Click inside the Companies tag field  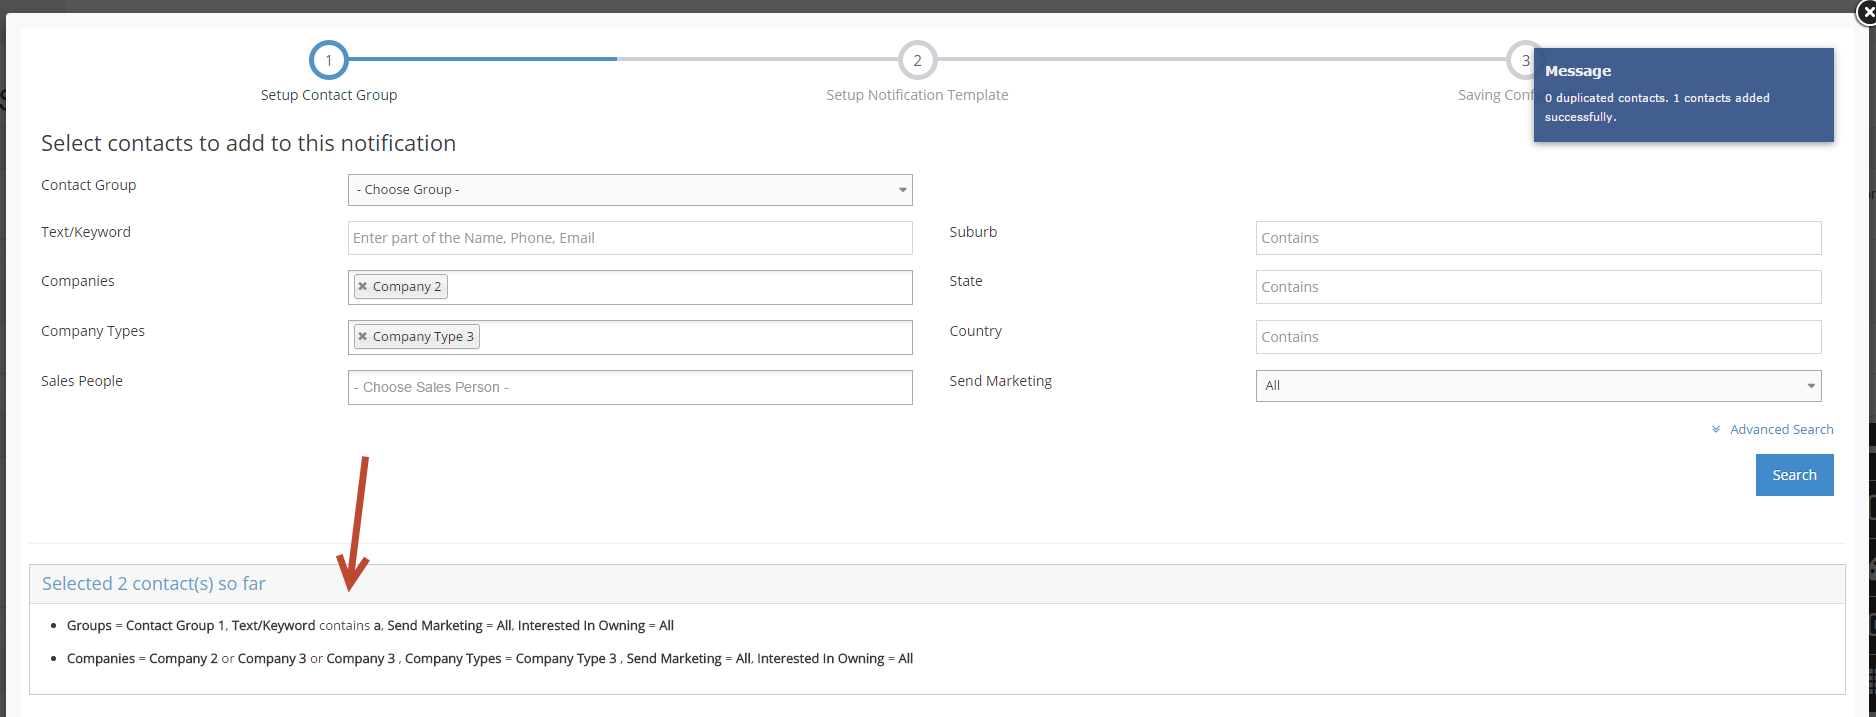point(680,287)
